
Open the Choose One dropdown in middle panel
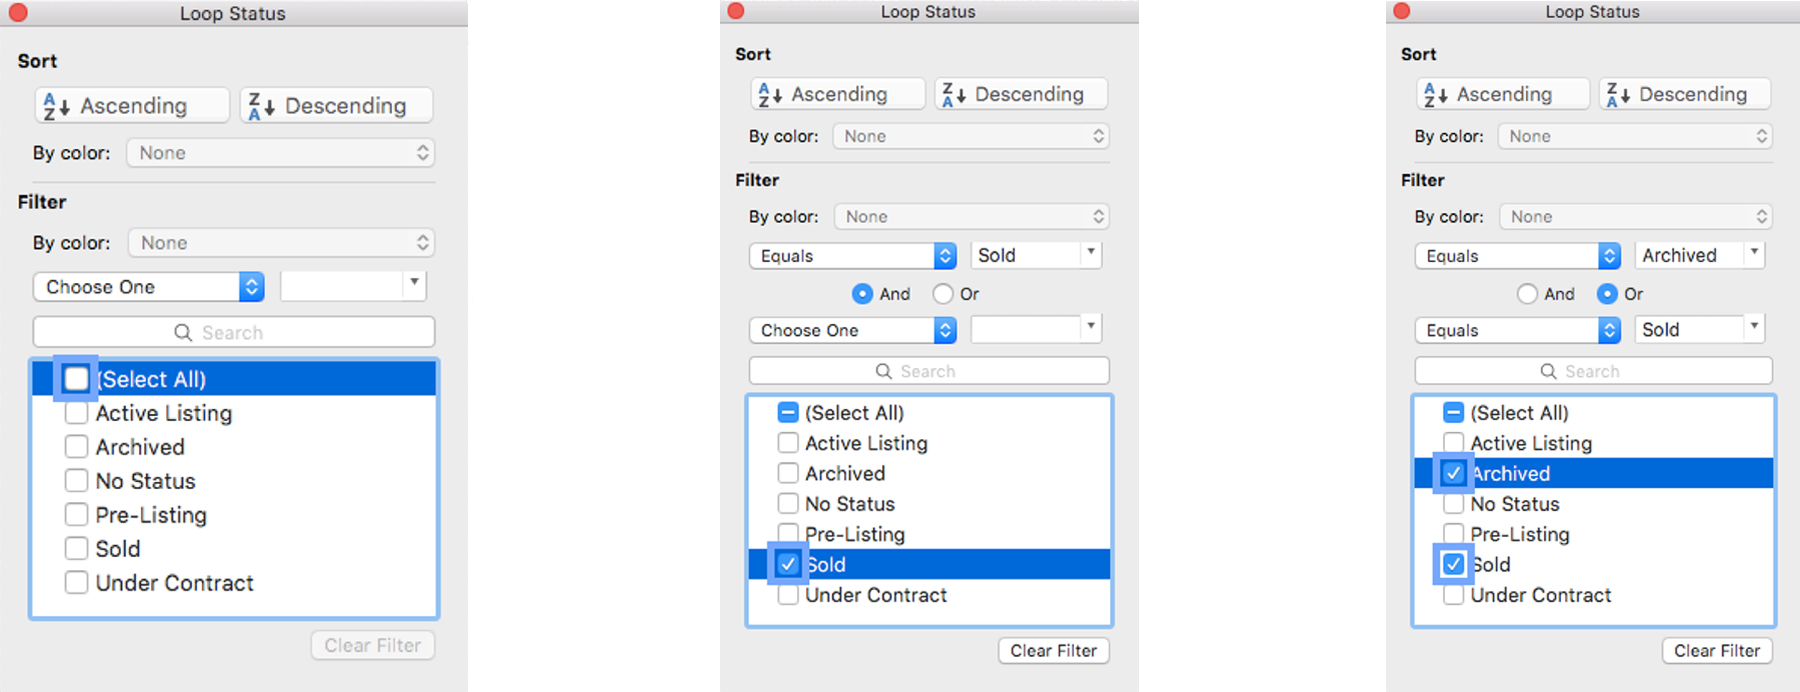[x=851, y=330]
